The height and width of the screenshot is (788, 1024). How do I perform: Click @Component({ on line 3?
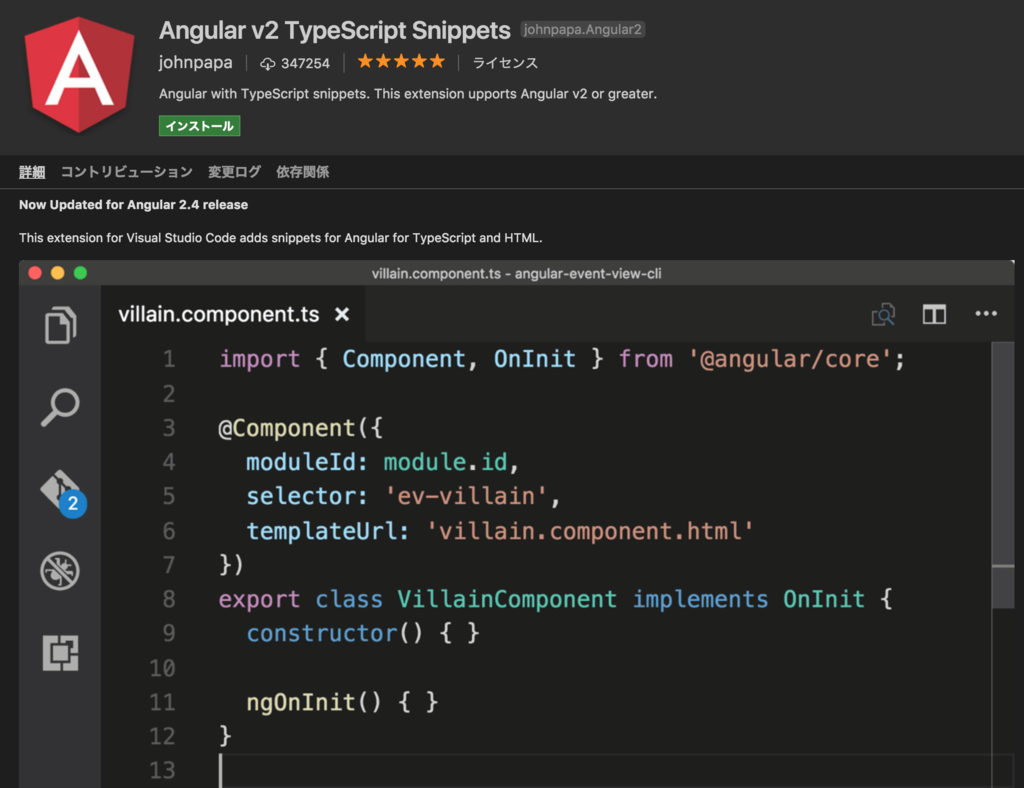point(300,428)
